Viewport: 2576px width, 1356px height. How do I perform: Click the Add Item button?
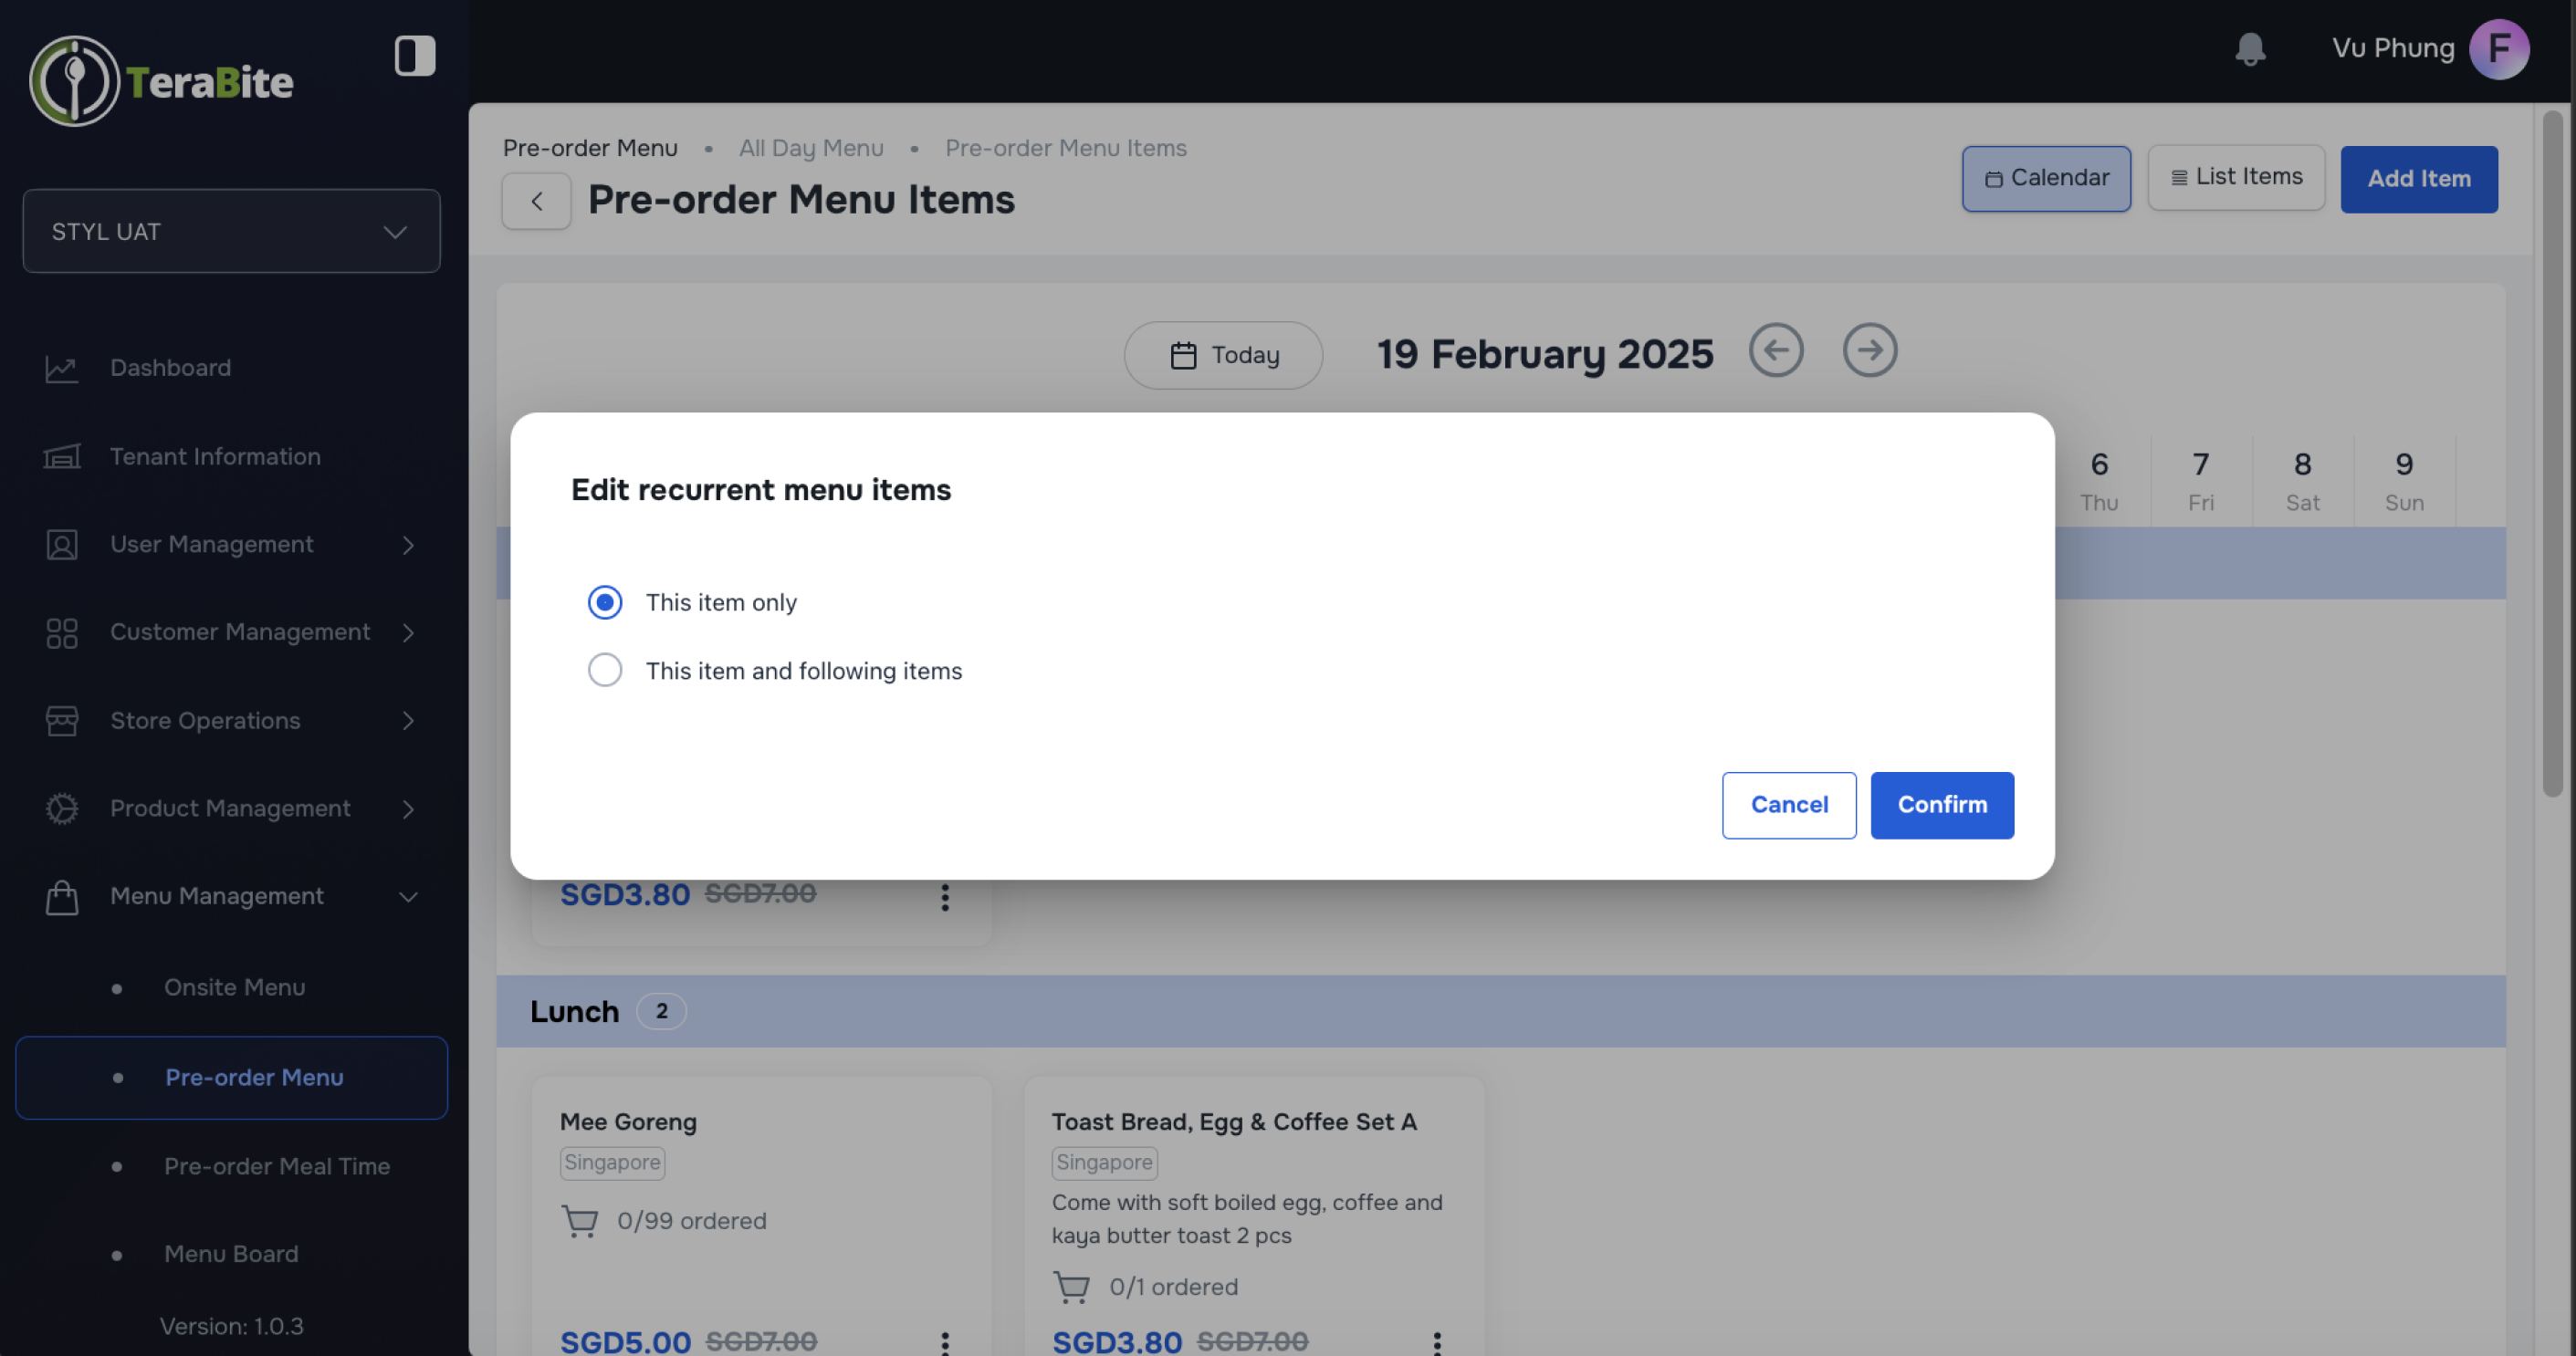click(x=2419, y=179)
